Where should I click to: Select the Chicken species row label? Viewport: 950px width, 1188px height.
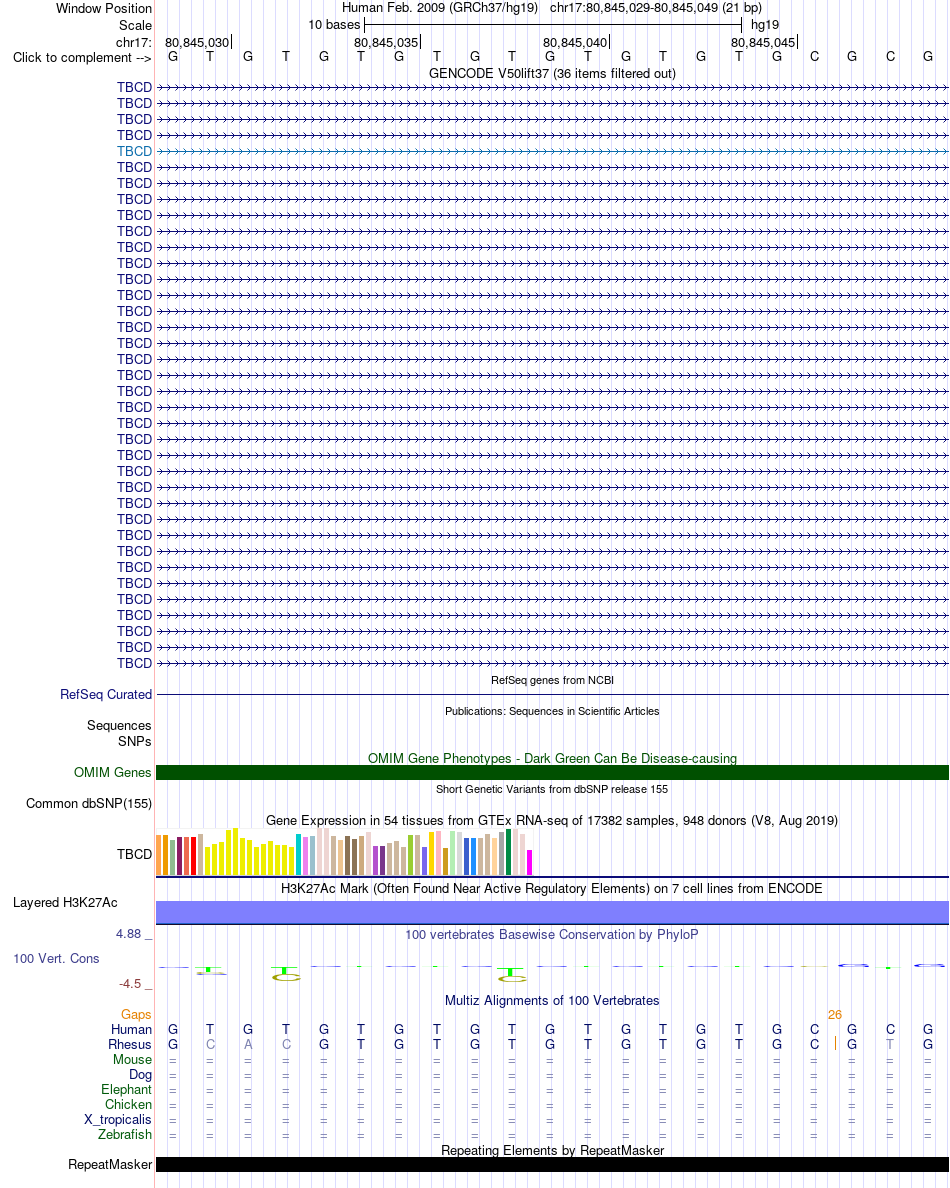(x=128, y=1105)
